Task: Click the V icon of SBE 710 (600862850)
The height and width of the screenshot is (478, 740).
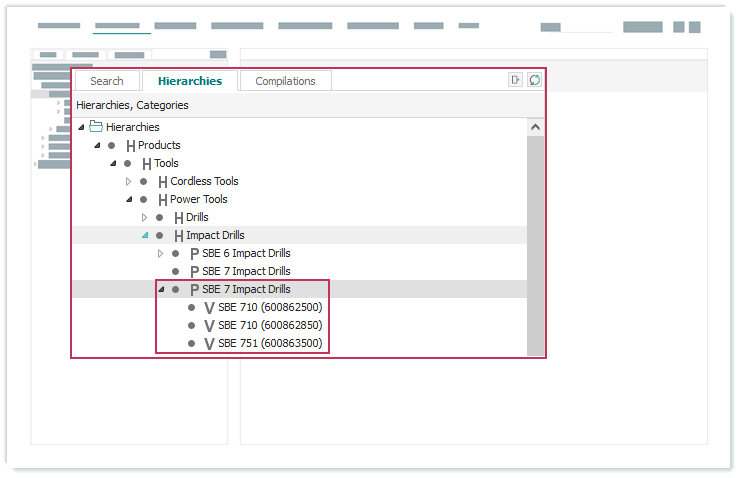Action: (210, 326)
